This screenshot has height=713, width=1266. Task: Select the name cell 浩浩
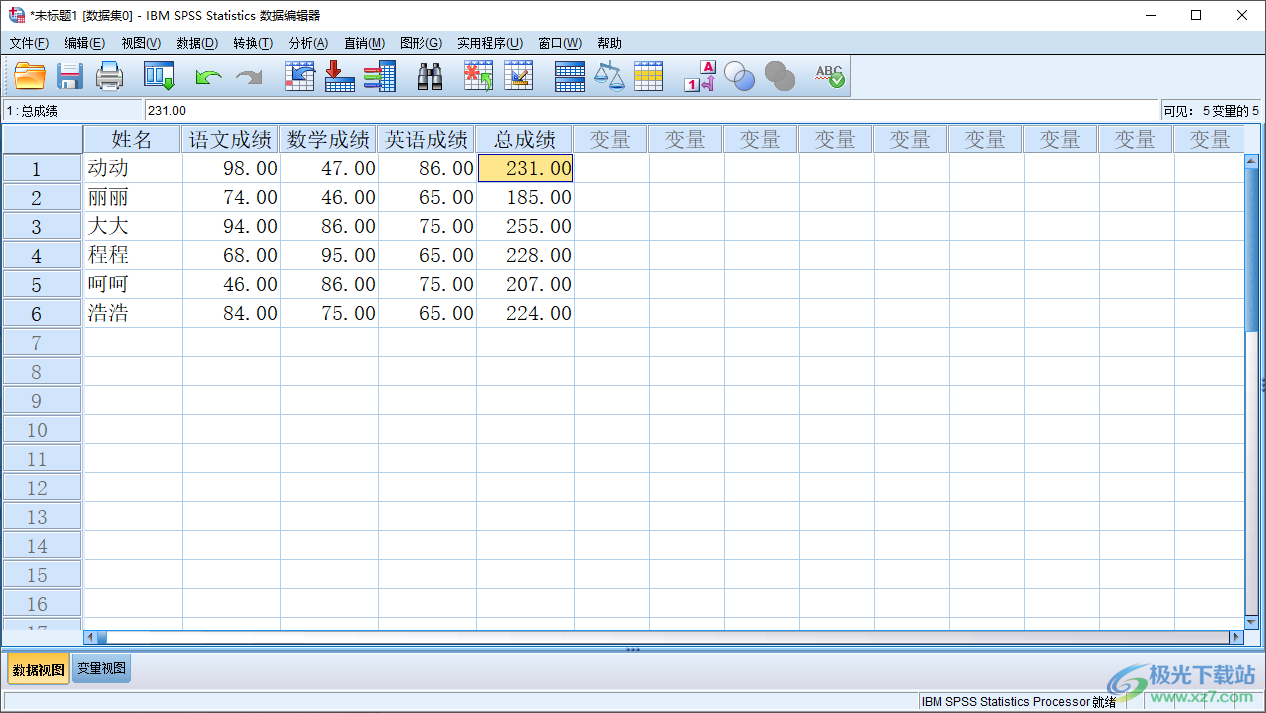[132, 313]
